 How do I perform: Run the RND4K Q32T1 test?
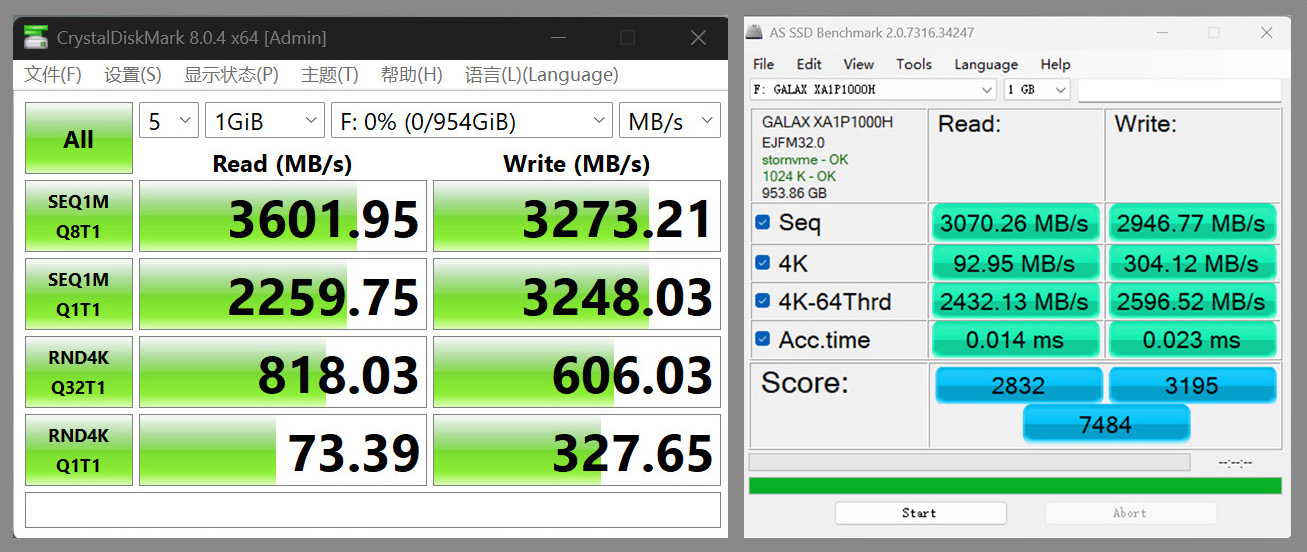(x=79, y=372)
